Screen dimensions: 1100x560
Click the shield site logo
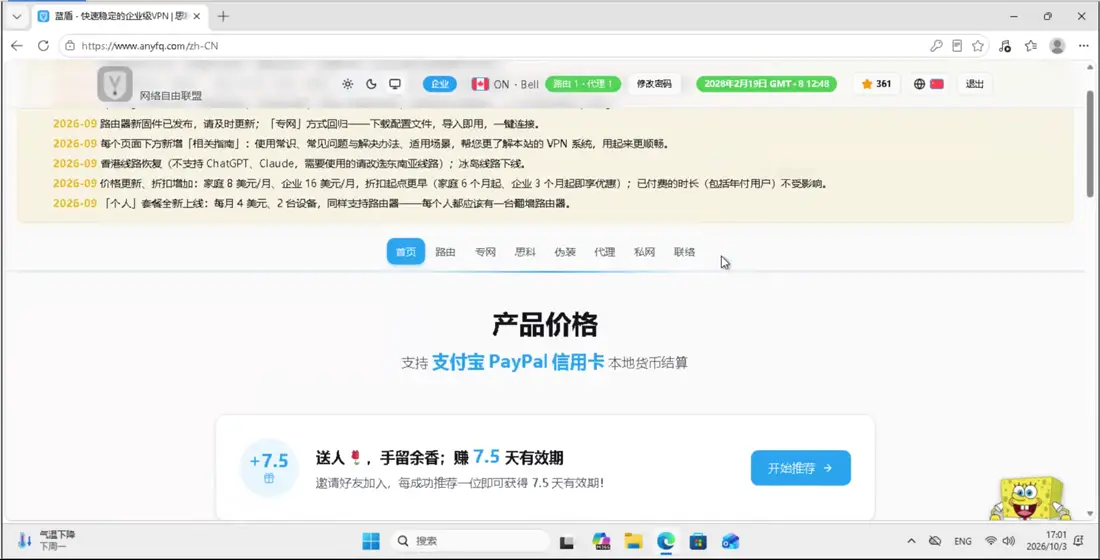(114, 84)
